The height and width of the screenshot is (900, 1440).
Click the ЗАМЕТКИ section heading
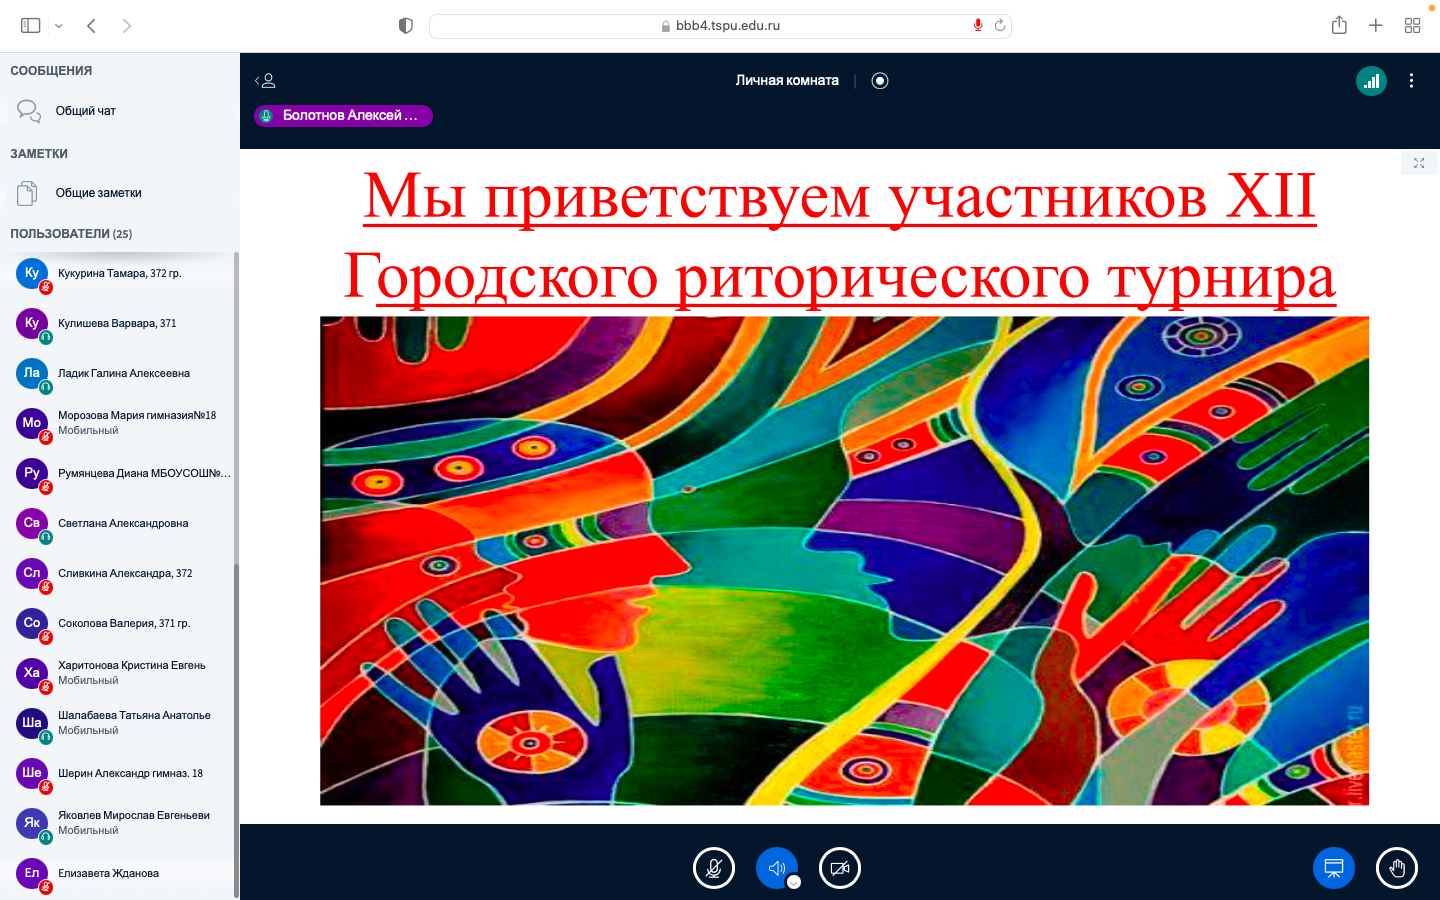39,154
